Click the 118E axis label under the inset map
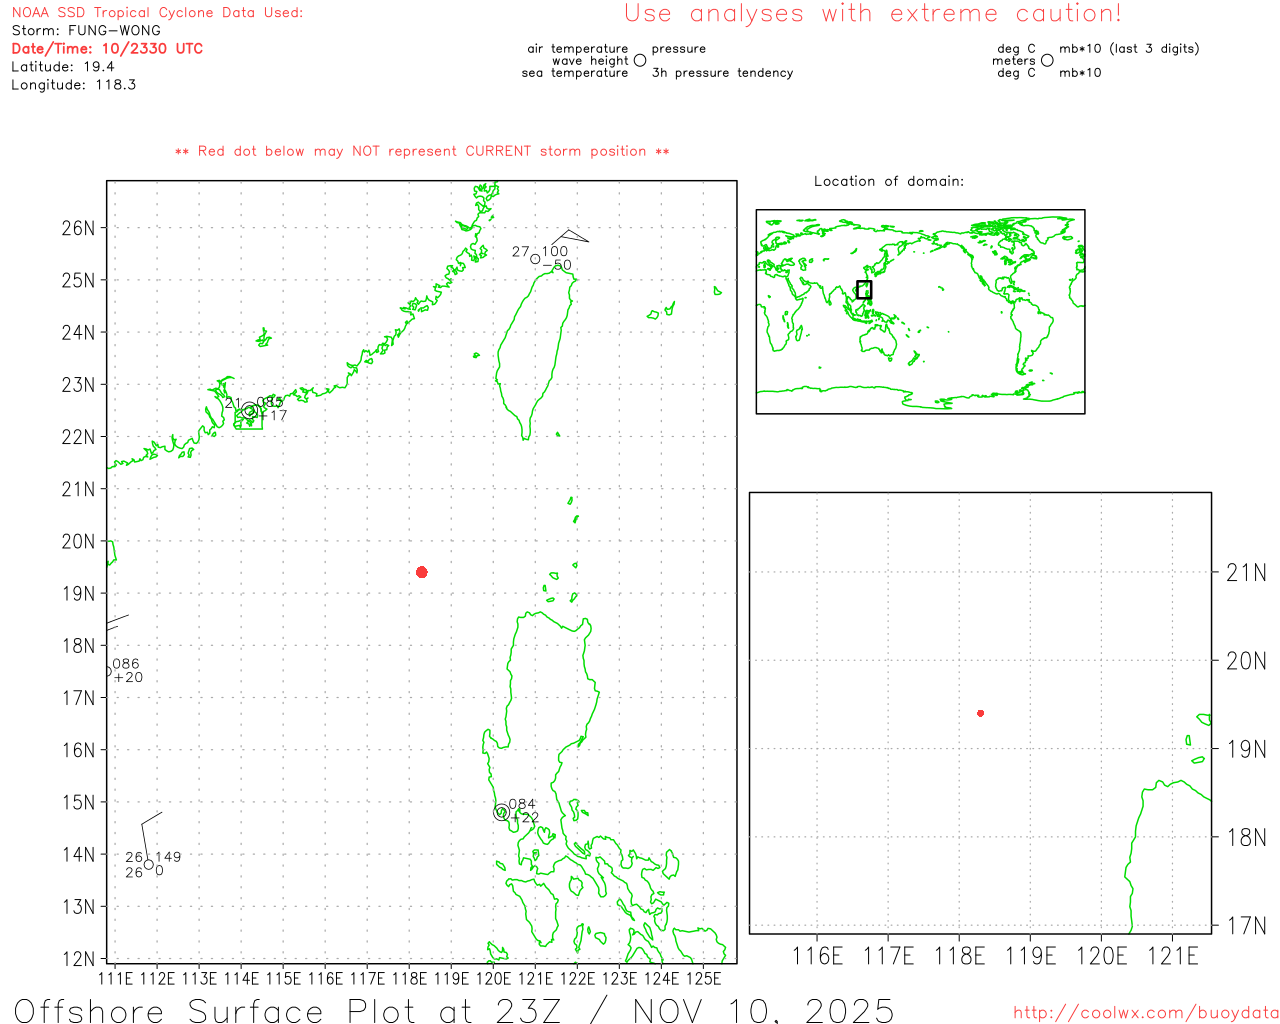 [959, 956]
